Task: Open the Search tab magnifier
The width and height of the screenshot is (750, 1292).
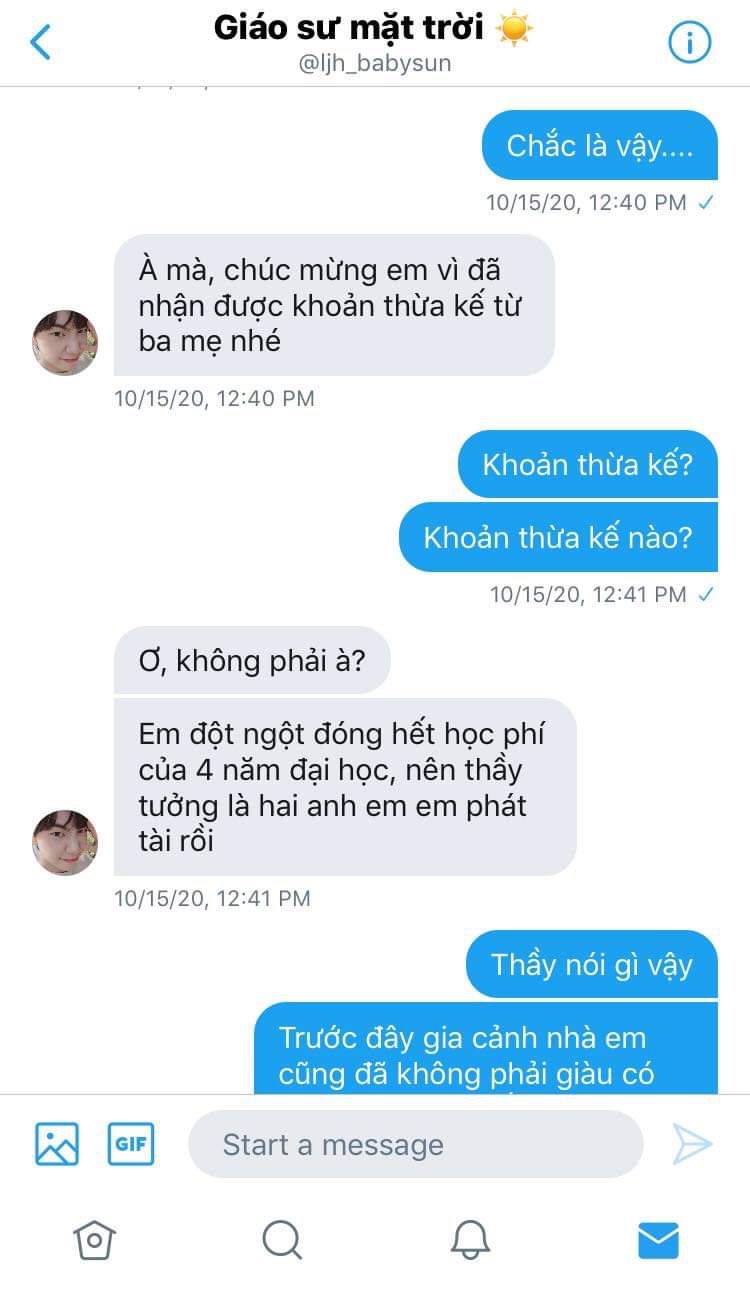Action: 282,1240
